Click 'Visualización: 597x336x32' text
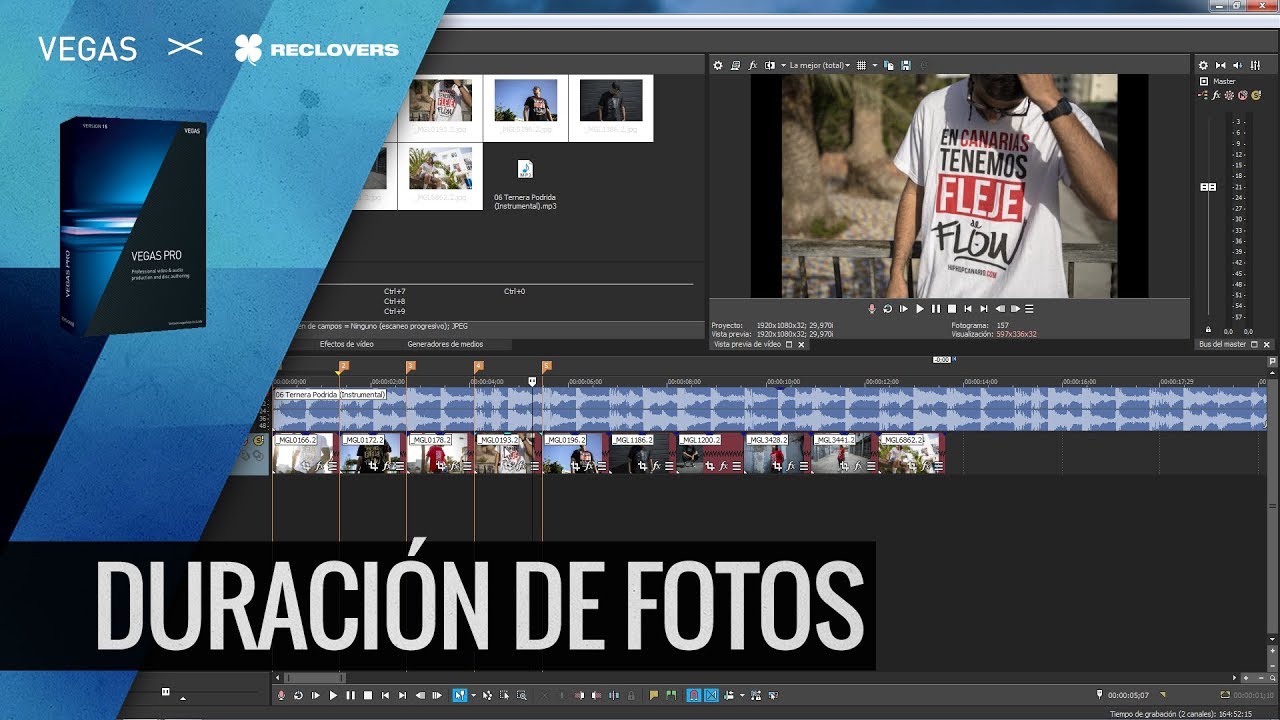The image size is (1280, 720). pyautogui.click(x=994, y=334)
